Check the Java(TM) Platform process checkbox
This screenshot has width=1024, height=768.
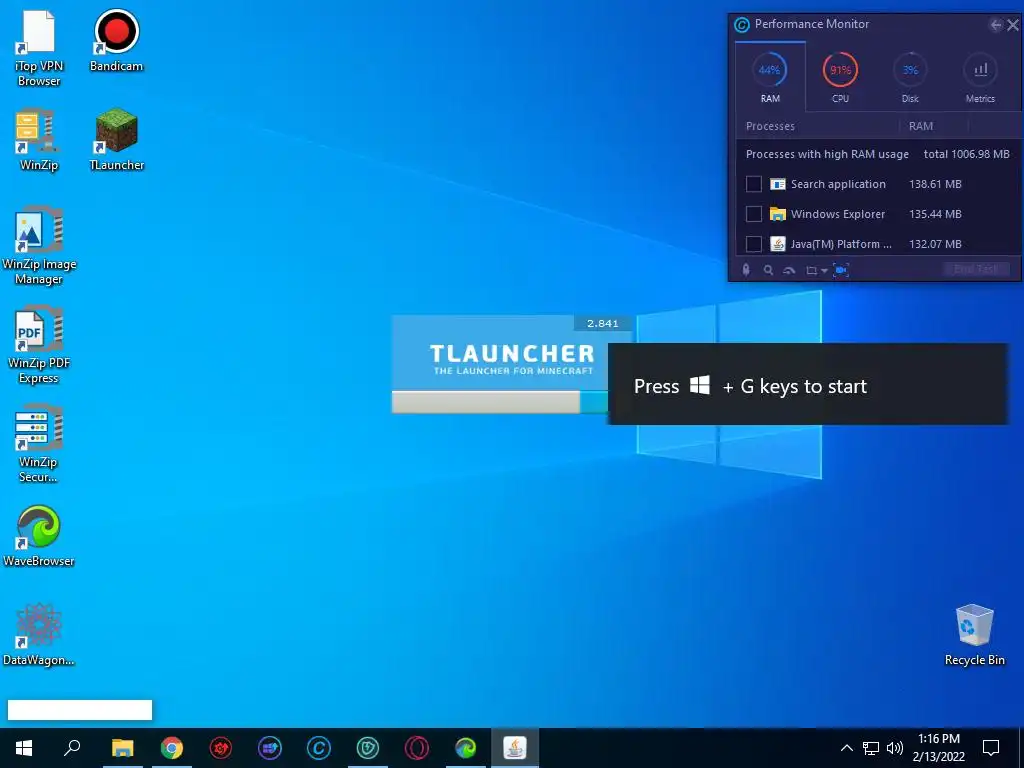754,244
